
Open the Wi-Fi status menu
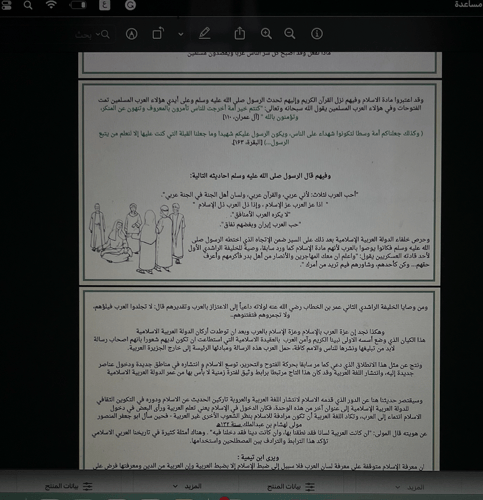(51, 5)
